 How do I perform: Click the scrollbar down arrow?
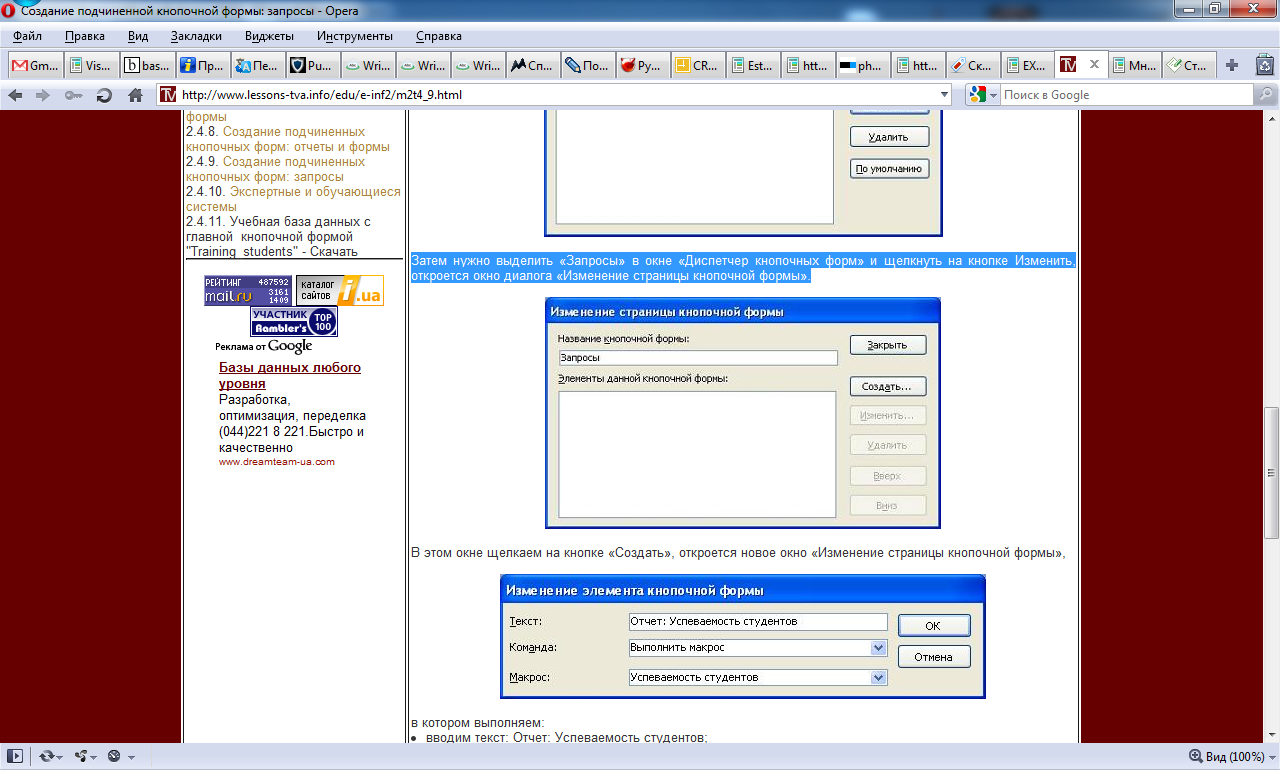pos(1272,735)
